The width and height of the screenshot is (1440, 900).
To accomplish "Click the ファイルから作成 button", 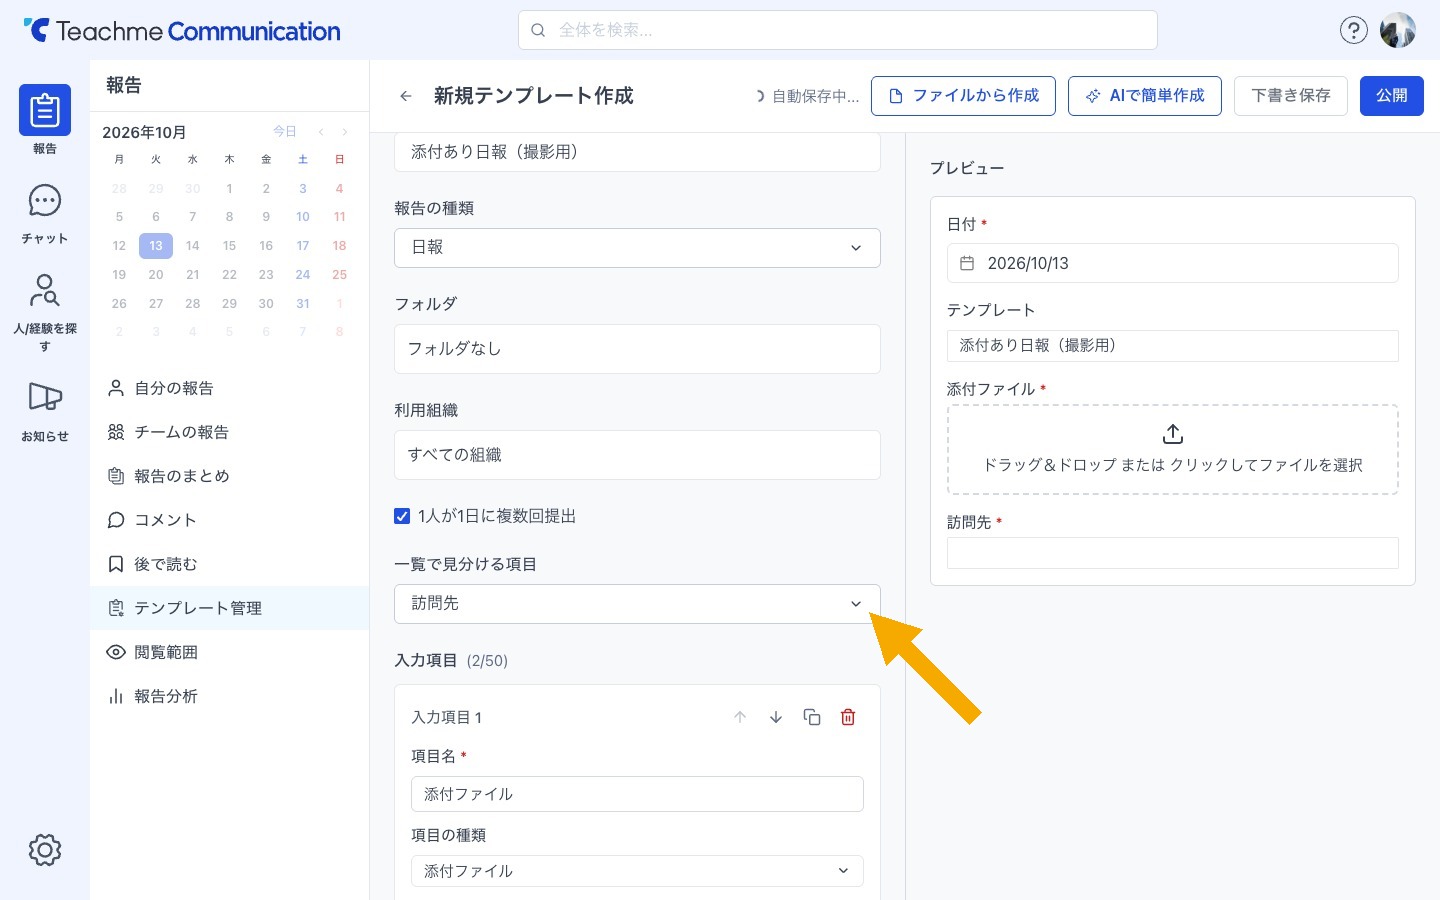I will [x=963, y=96].
